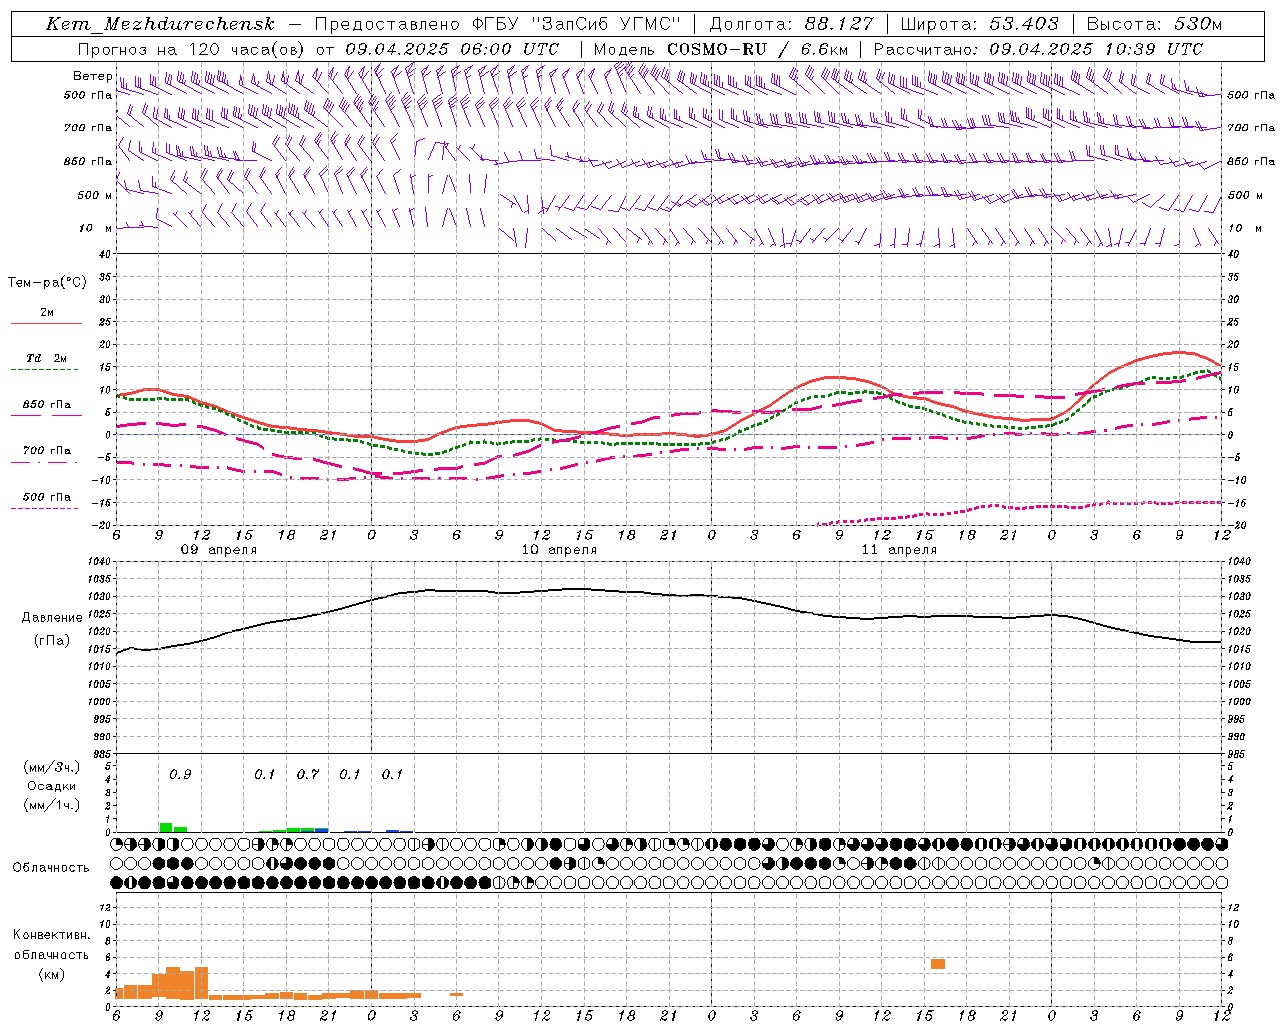1280x1024 pixels.
Task: Click the date label 11 апреля
Action: pyautogui.click(x=899, y=550)
